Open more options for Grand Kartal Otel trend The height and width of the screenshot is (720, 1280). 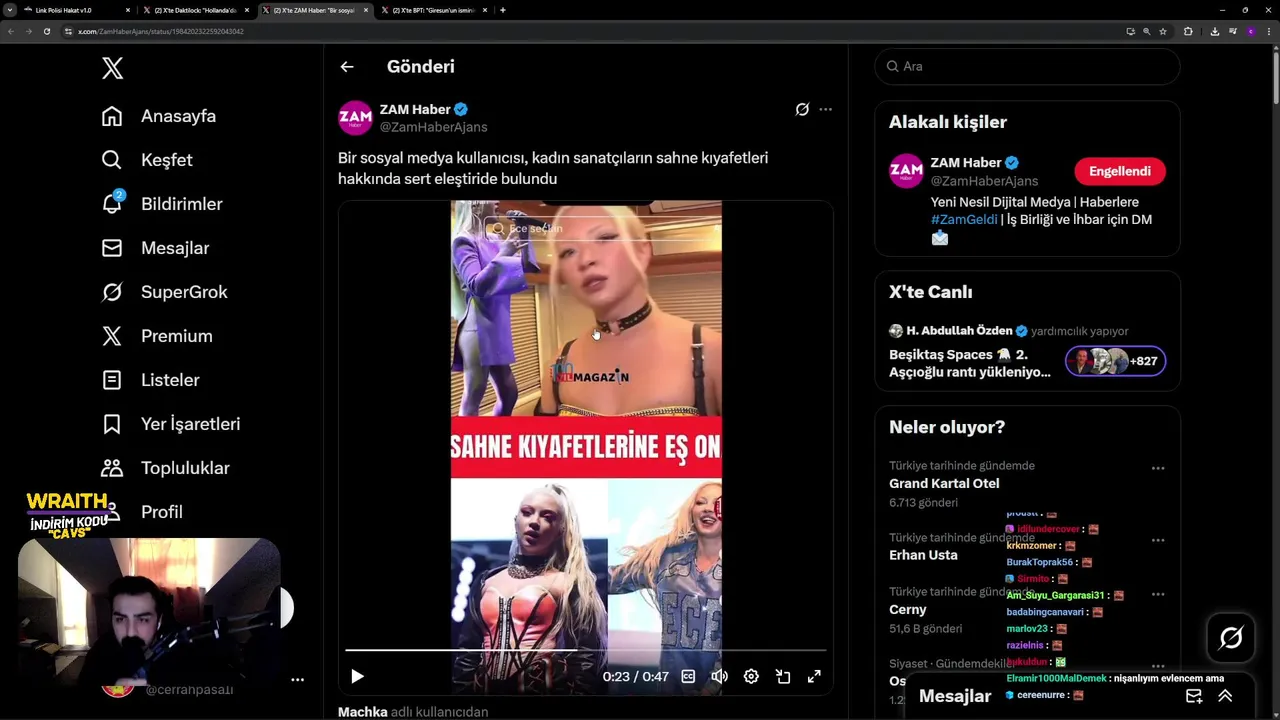(1158, 468)
